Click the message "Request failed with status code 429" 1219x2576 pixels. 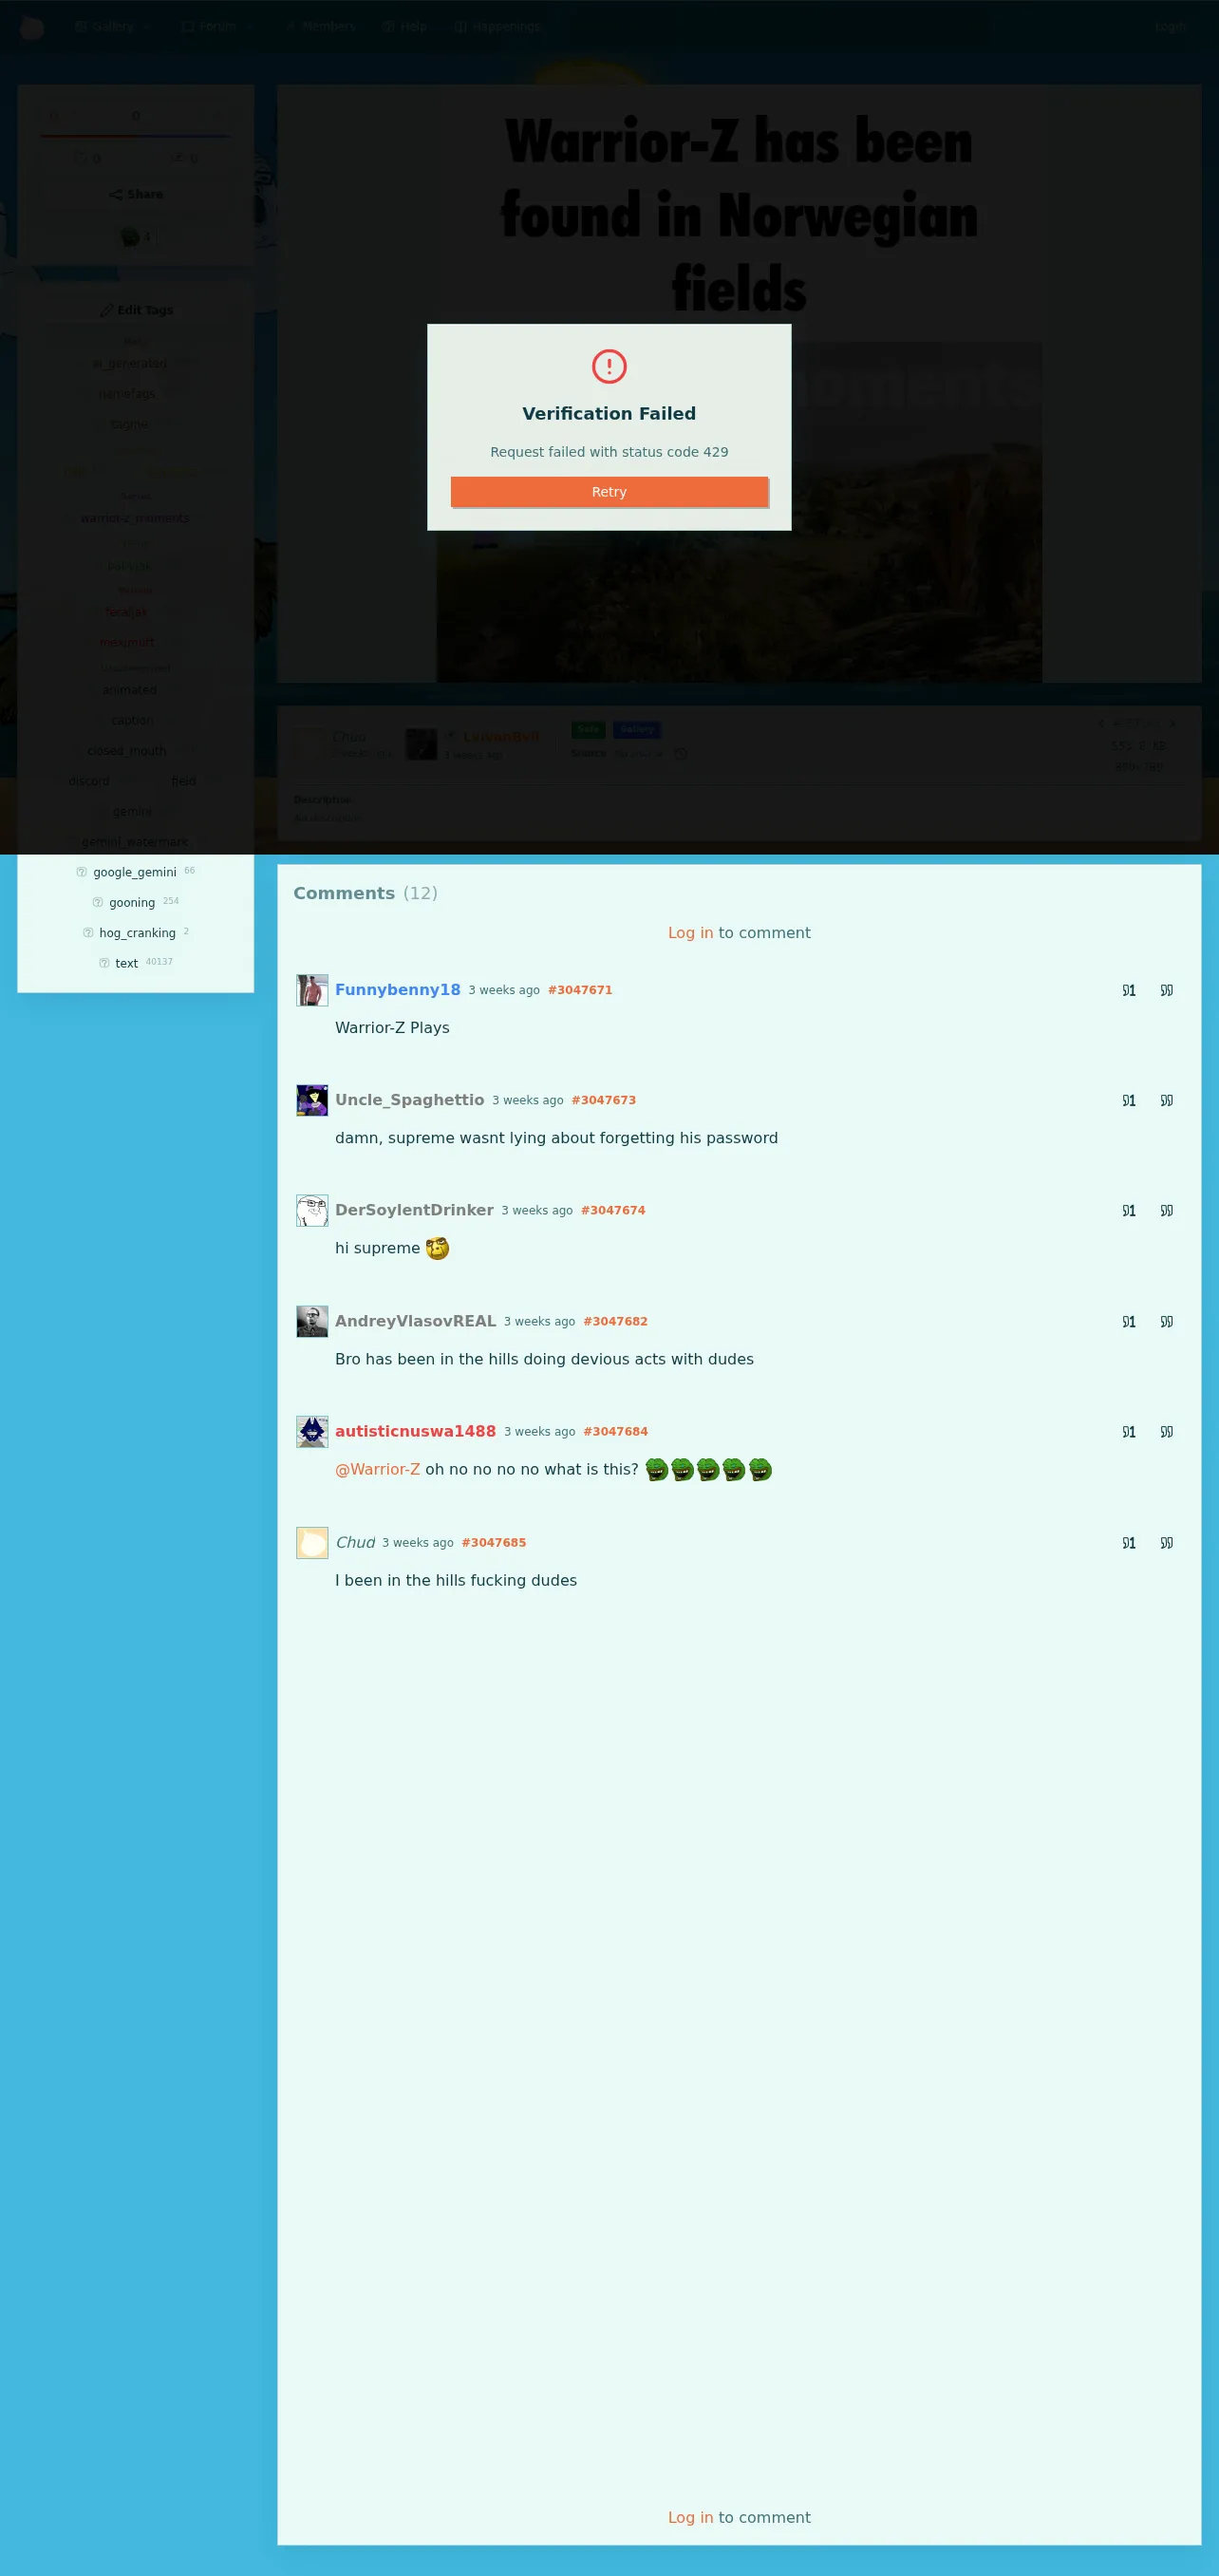(609, 452)
